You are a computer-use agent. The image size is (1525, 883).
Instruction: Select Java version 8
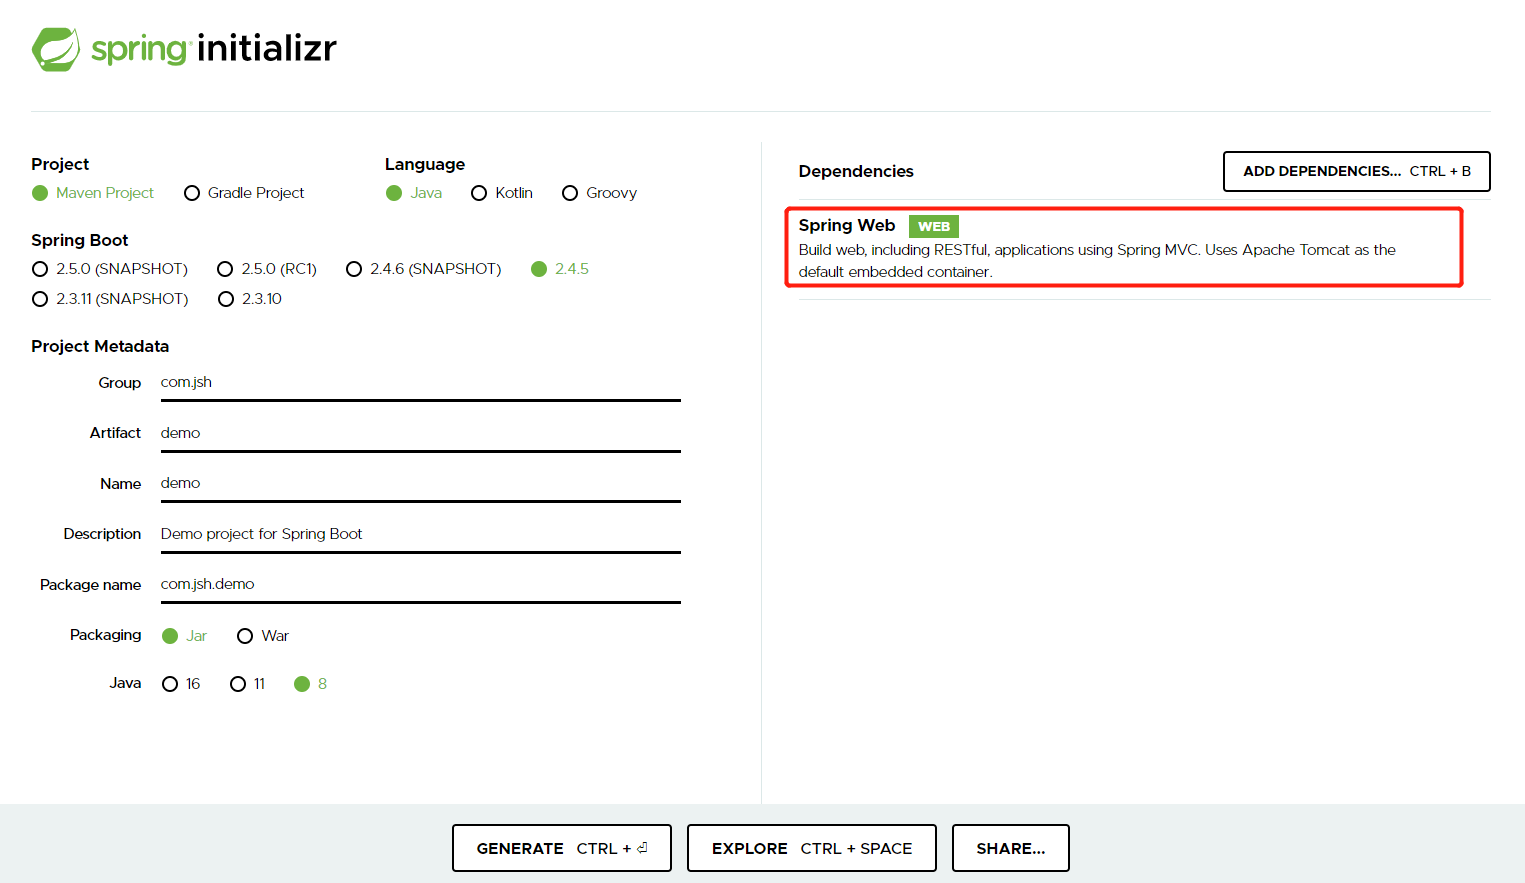[311, 684]
